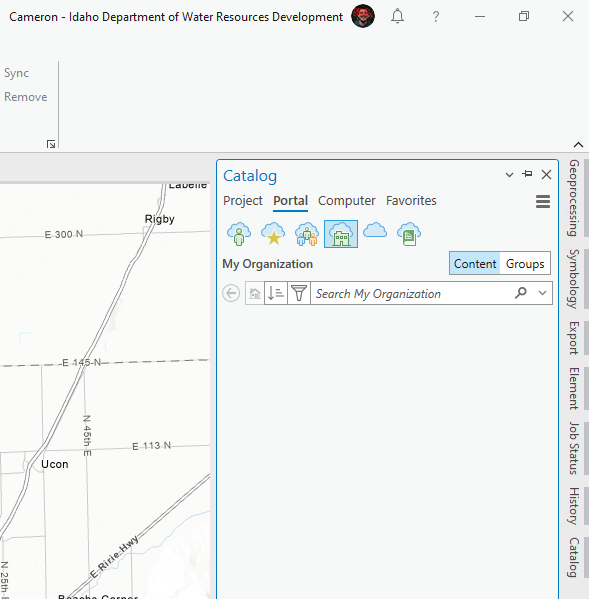The width and height of the screenshot is (589, 599).
Task: Toggle Catalog pane auto-hide pin
Action: tap(528, 174)
